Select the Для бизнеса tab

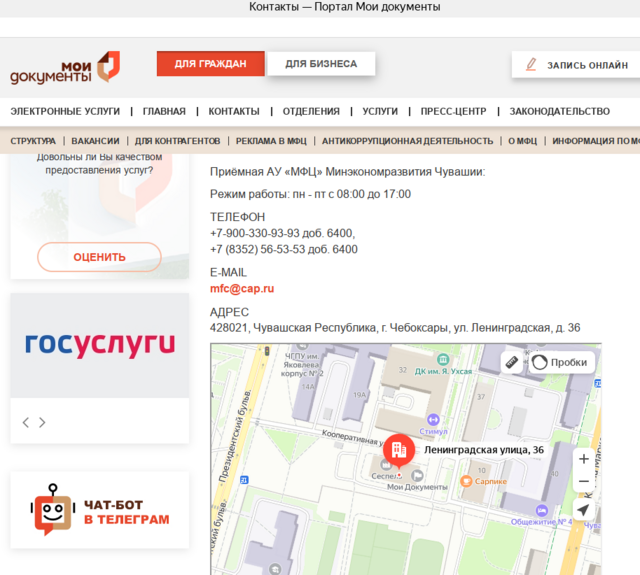pyautogui.click(x=321, y=64)
